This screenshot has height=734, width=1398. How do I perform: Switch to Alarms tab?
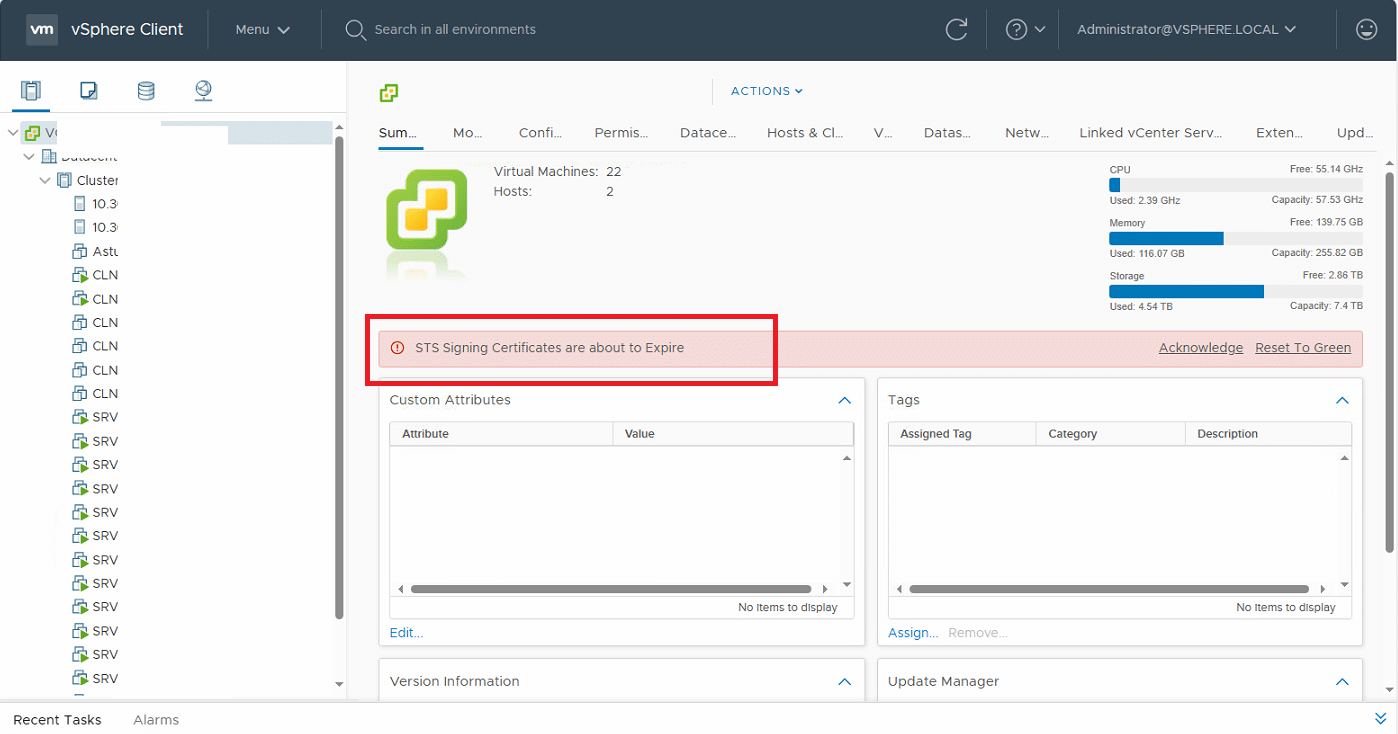click(156, 720)
